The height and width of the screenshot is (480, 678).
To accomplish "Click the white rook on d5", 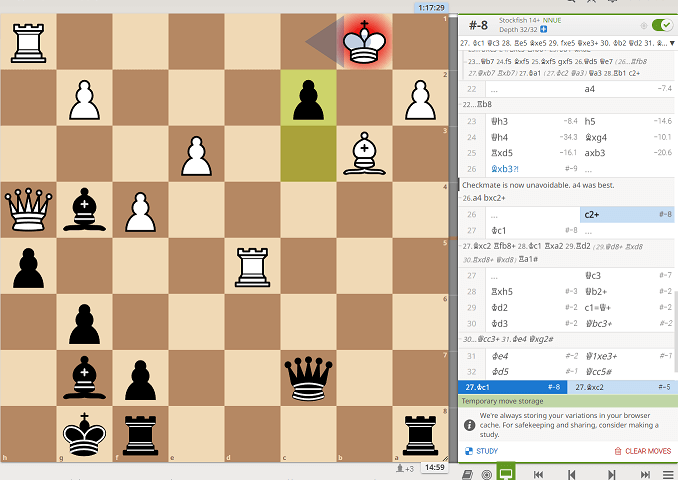I will [252, 266].
